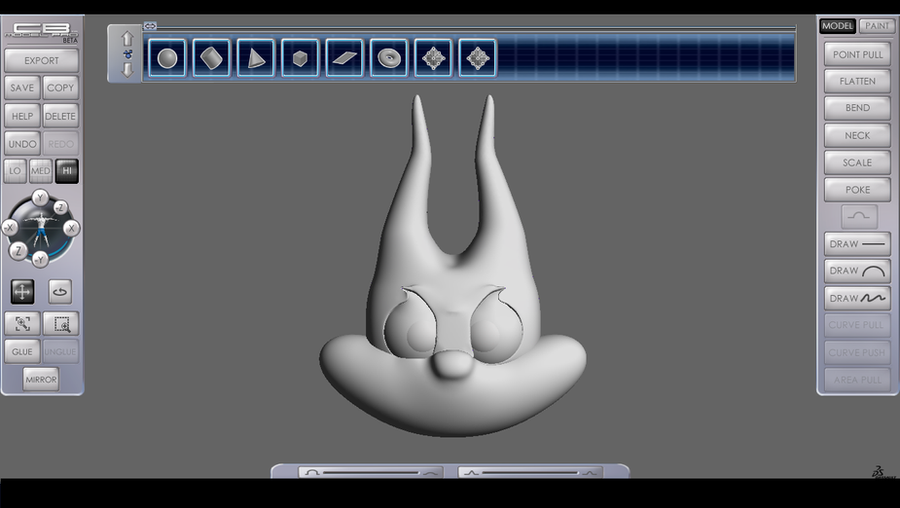Set mesh resolution to LO
This screenshot has width=900, height=508.
[15, 171]
